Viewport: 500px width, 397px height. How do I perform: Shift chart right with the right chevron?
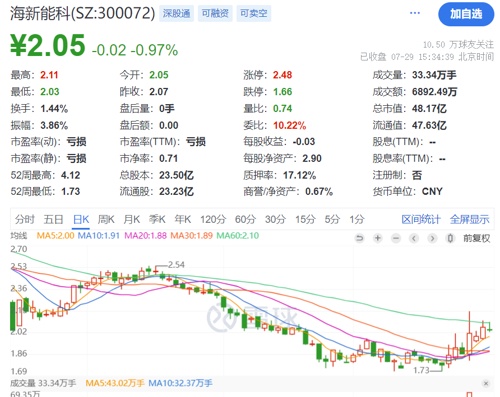pos(432,238)
